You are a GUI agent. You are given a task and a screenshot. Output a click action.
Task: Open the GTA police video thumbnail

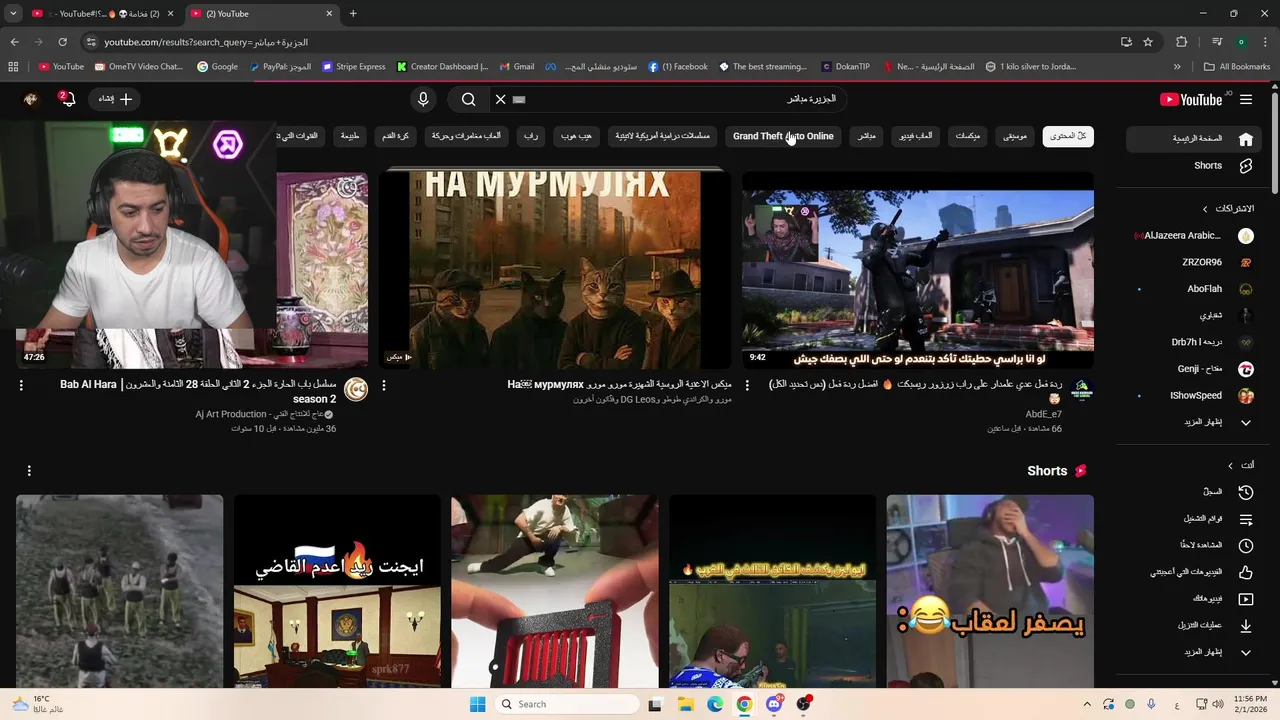tap(918, 270)
